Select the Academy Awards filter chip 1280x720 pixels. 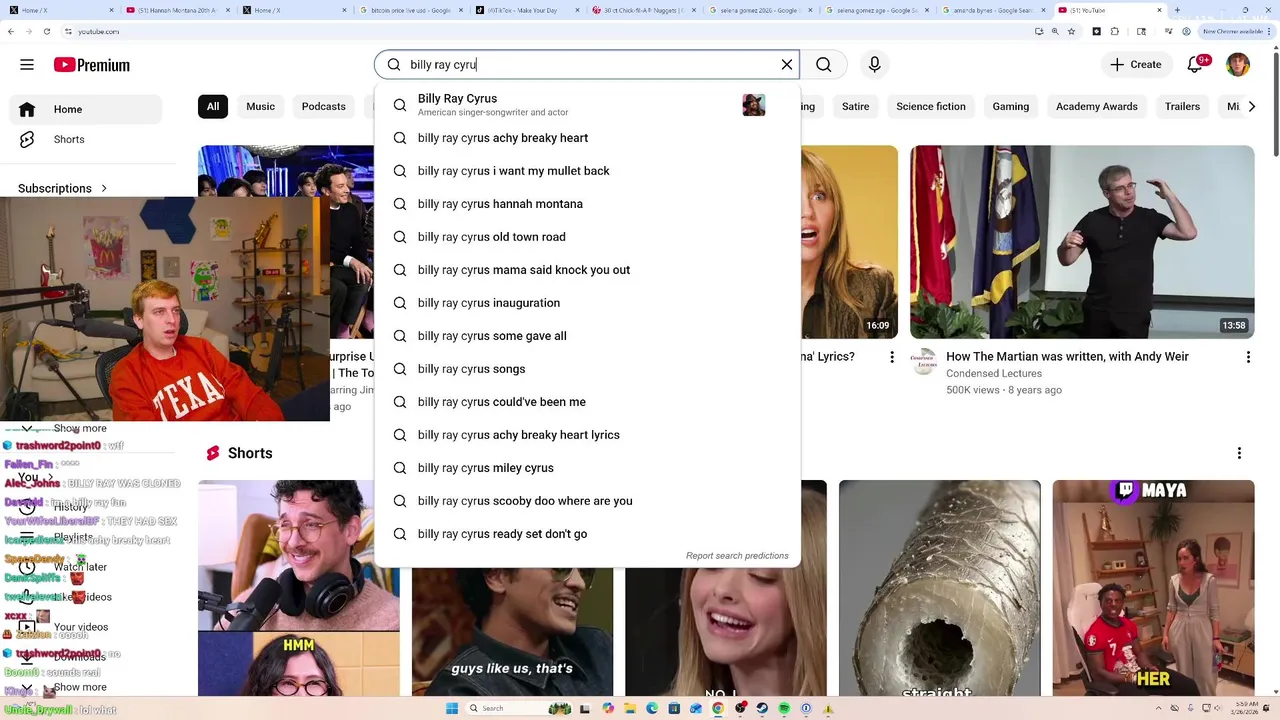pos(1097,106)
